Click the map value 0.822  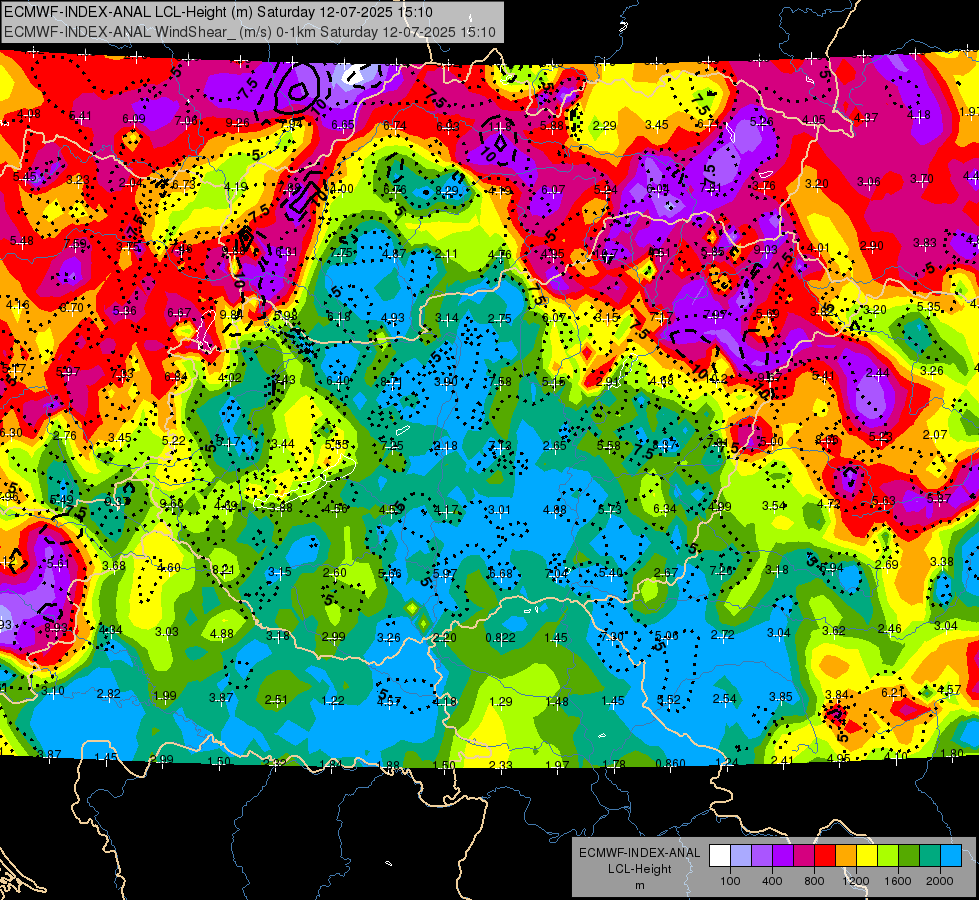click(501, 638)
